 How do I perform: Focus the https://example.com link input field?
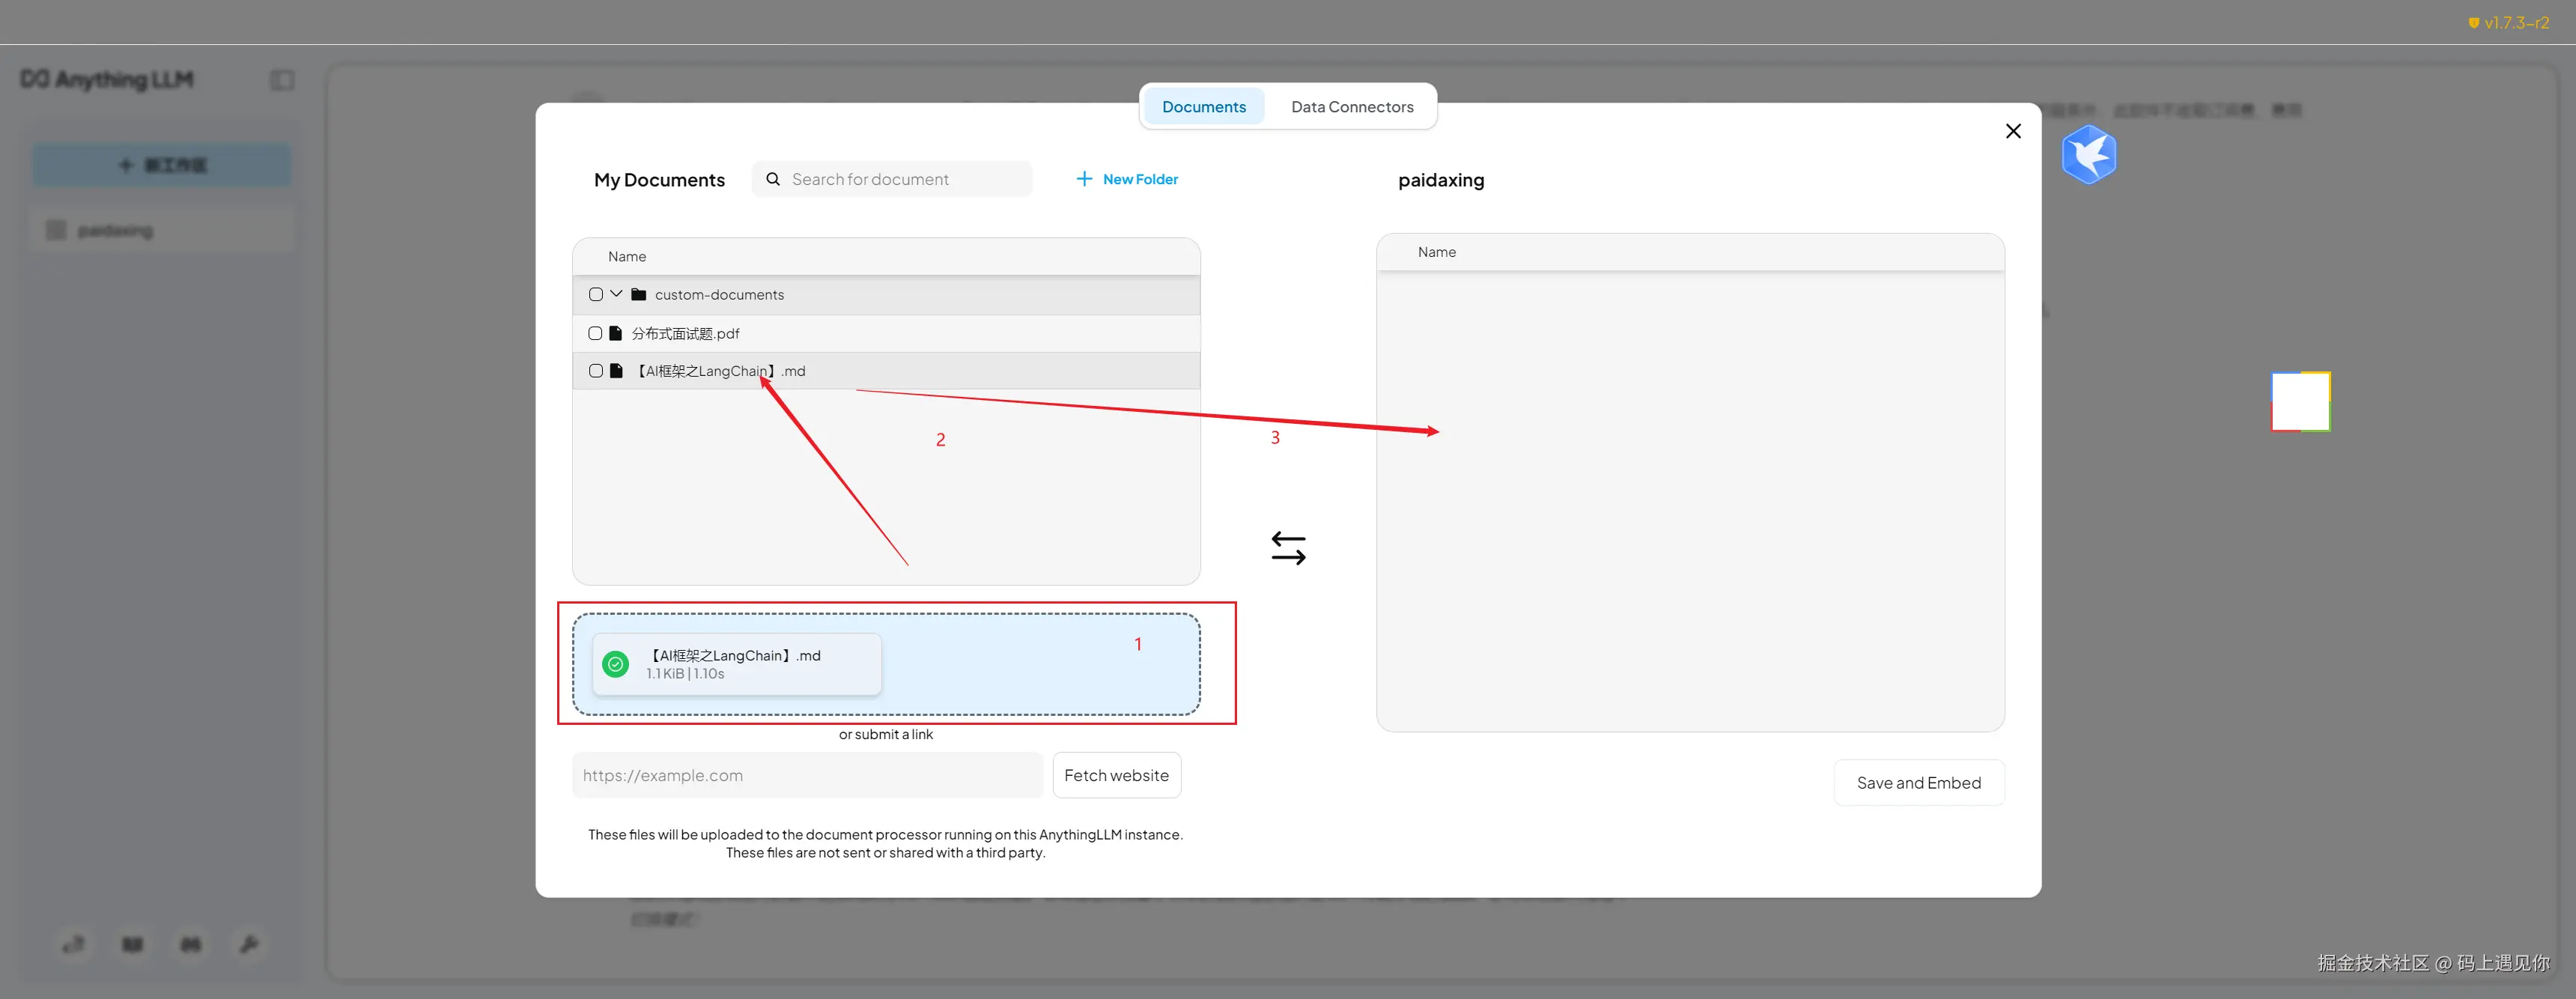coord(806,775)
